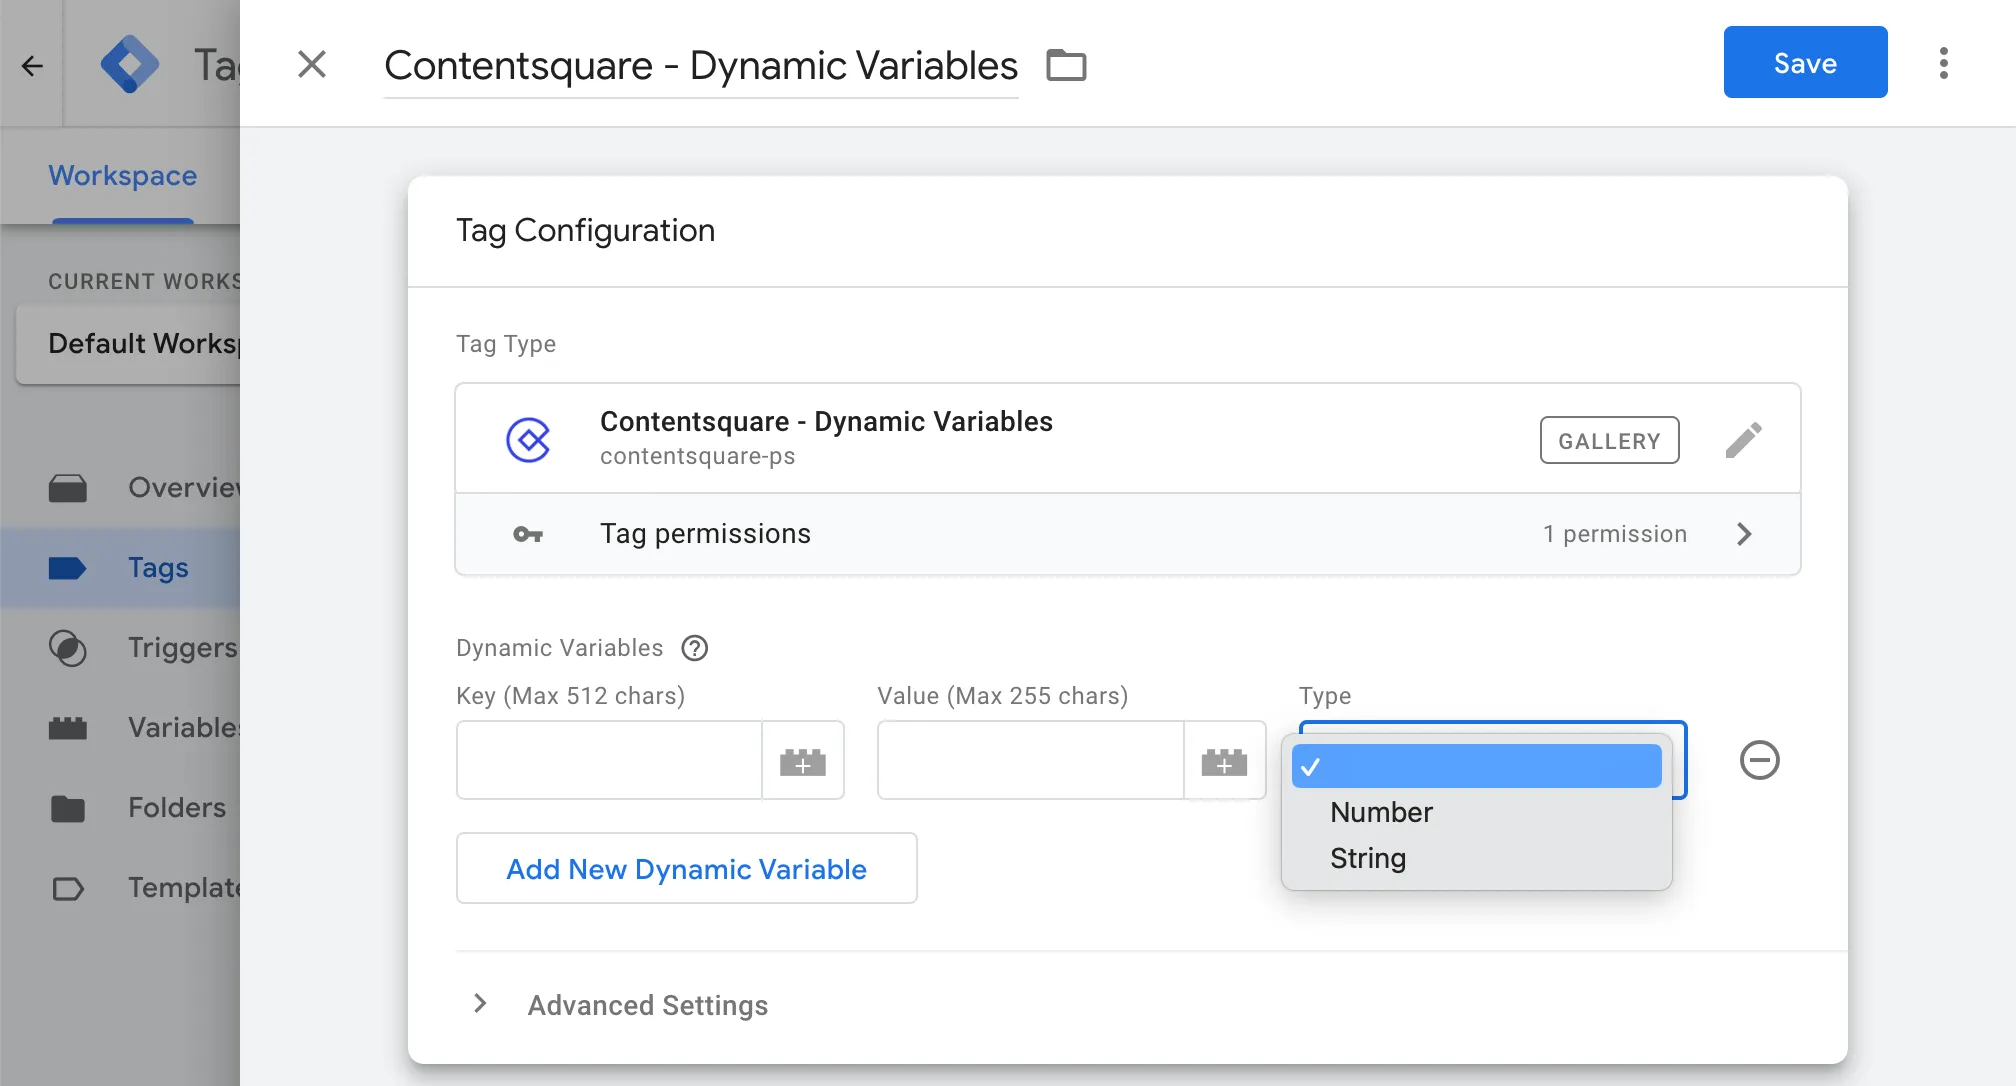The height and width of the screenshot is (1086, 2016).
Task: Remove the dynamic variable row
Action: pos(1759,760)
